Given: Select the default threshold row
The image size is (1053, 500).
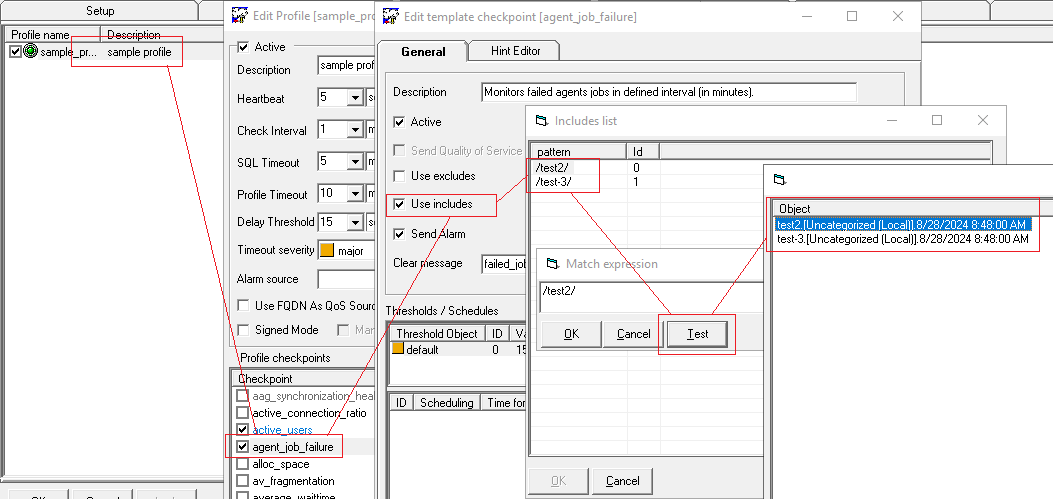Looking at the screenshot, I should coord(457,350).
